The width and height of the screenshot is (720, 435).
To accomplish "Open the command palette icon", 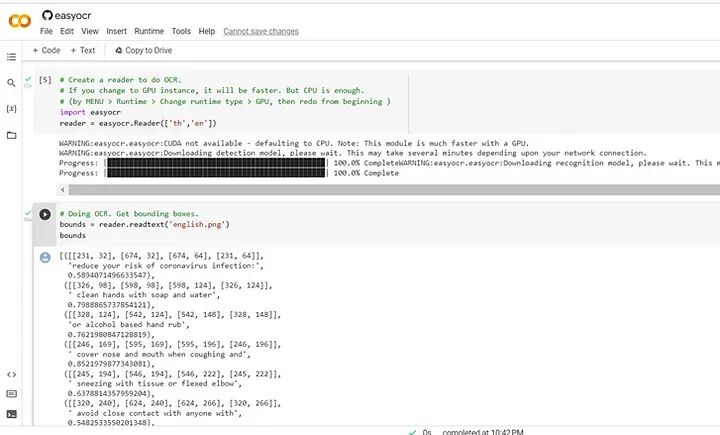I will click(x=11, y=394).
